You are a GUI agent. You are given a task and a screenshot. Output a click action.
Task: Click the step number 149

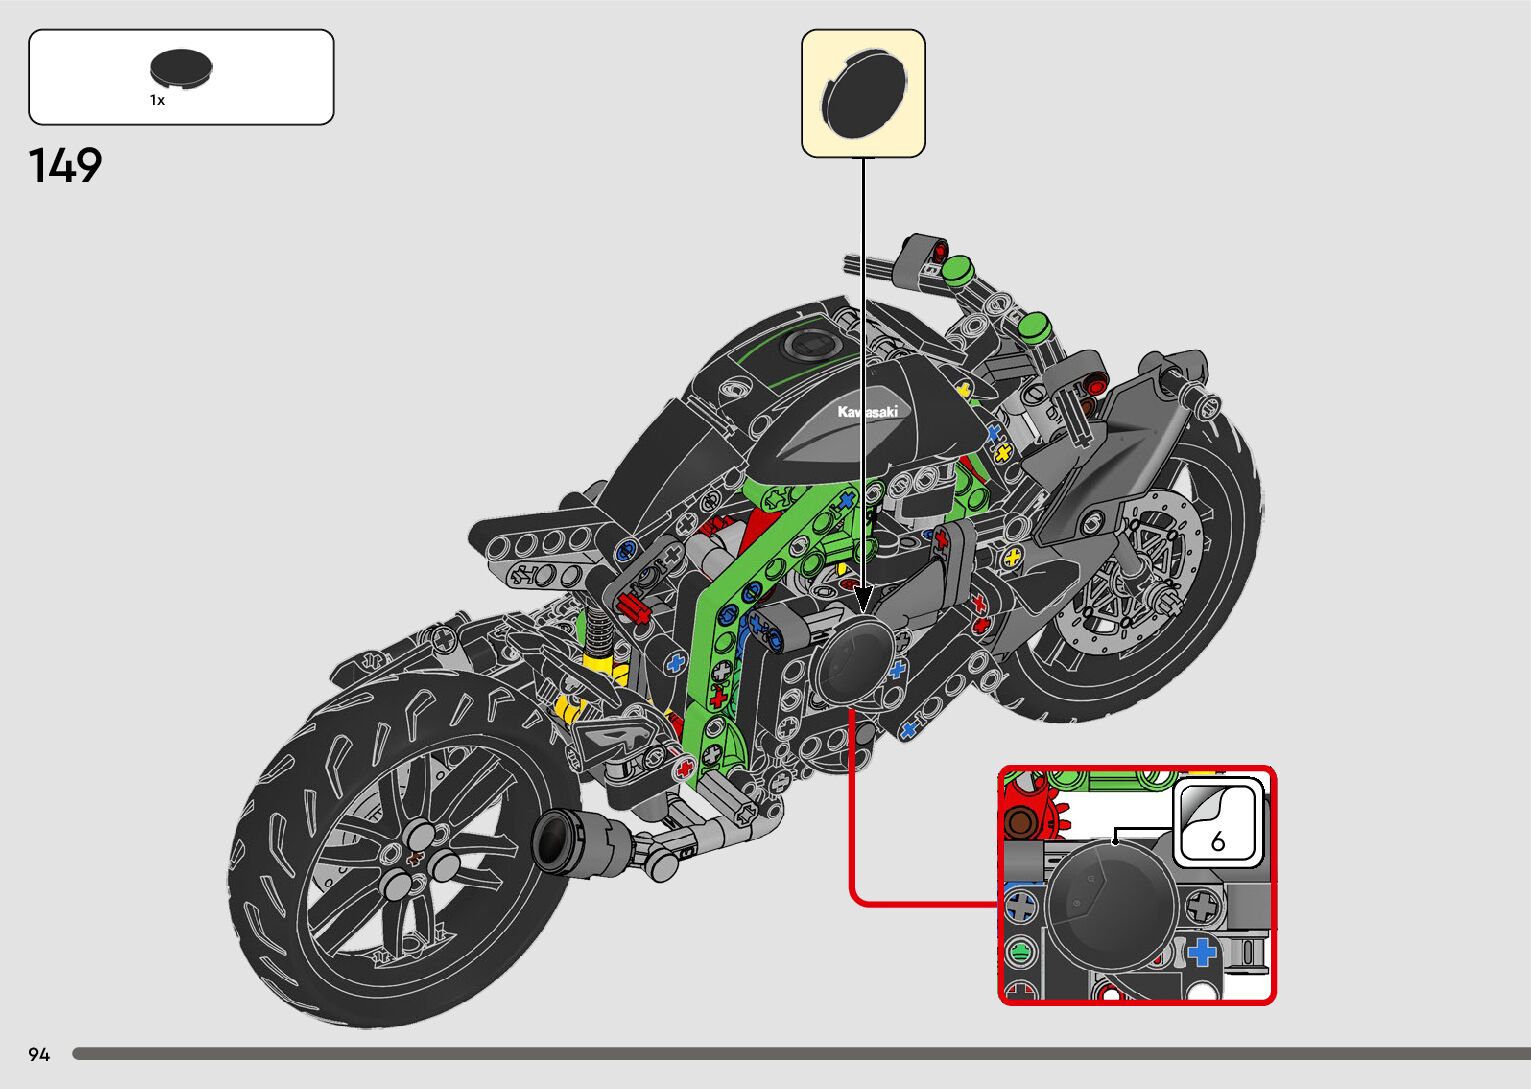(65, 166)
